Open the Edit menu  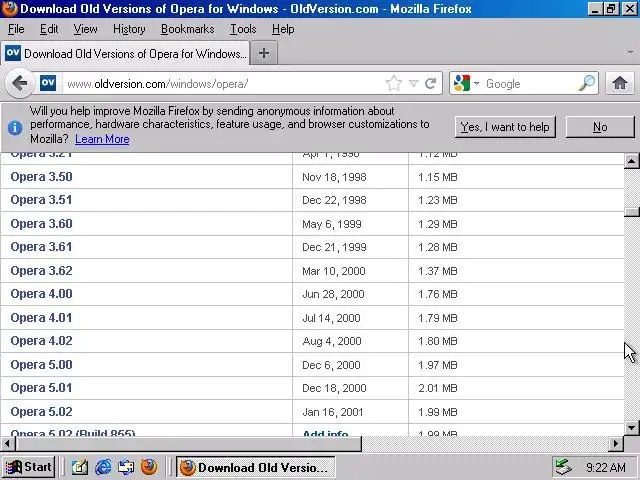[x=49, y=29]
